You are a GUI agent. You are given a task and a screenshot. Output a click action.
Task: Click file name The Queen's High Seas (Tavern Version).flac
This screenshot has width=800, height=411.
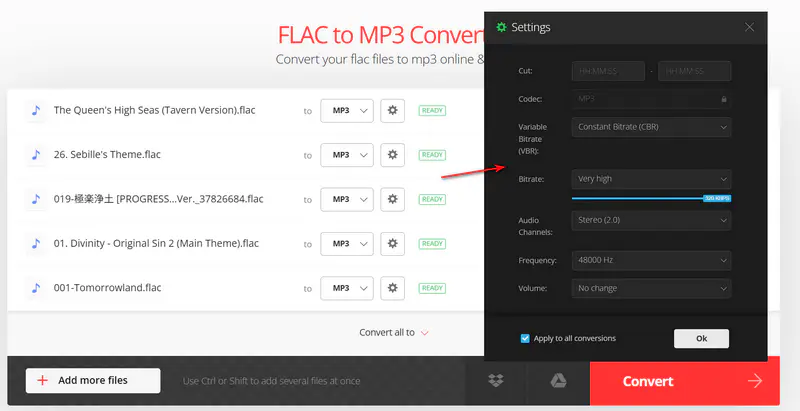click(155, 110)
